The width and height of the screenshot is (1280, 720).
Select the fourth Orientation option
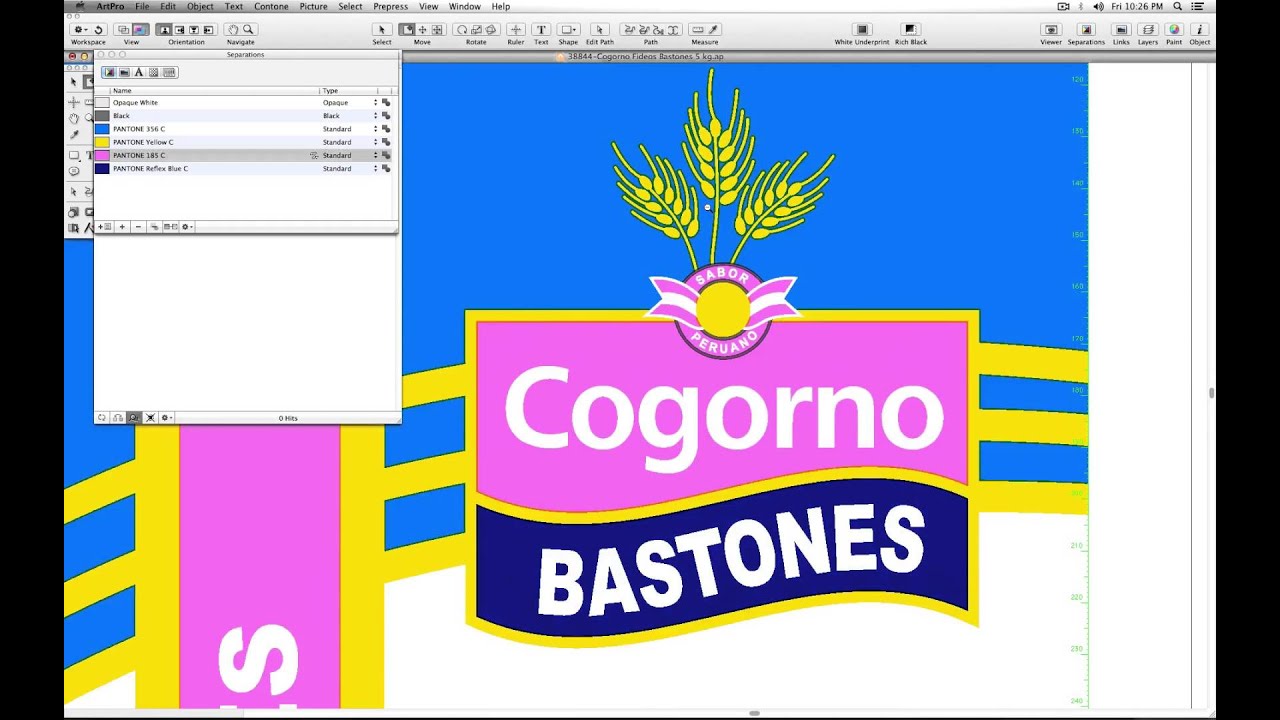tap(209, 30)
